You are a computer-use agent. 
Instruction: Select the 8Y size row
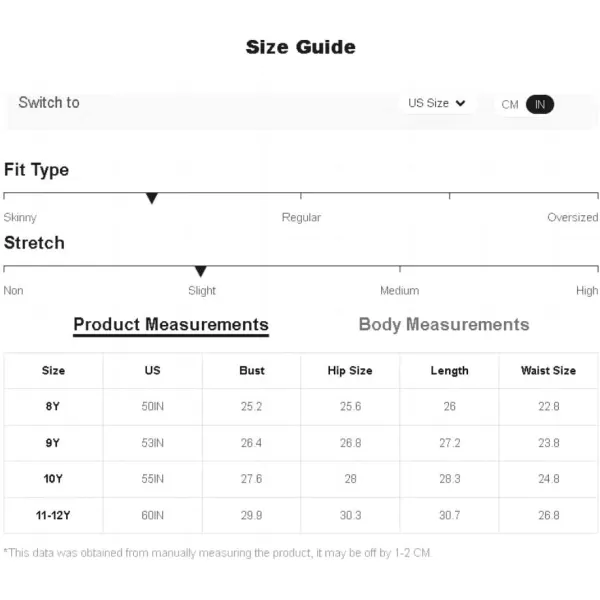tap(300, 406)
